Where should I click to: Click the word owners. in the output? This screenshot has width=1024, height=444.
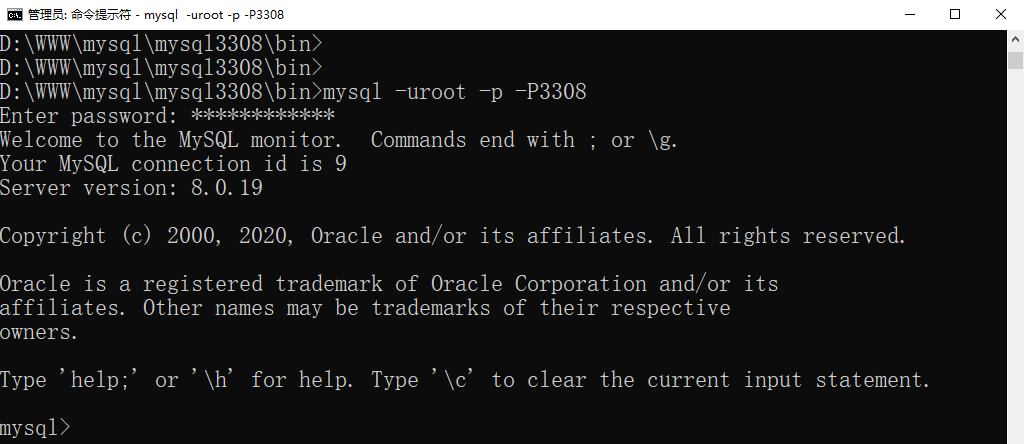pos(39,332)
